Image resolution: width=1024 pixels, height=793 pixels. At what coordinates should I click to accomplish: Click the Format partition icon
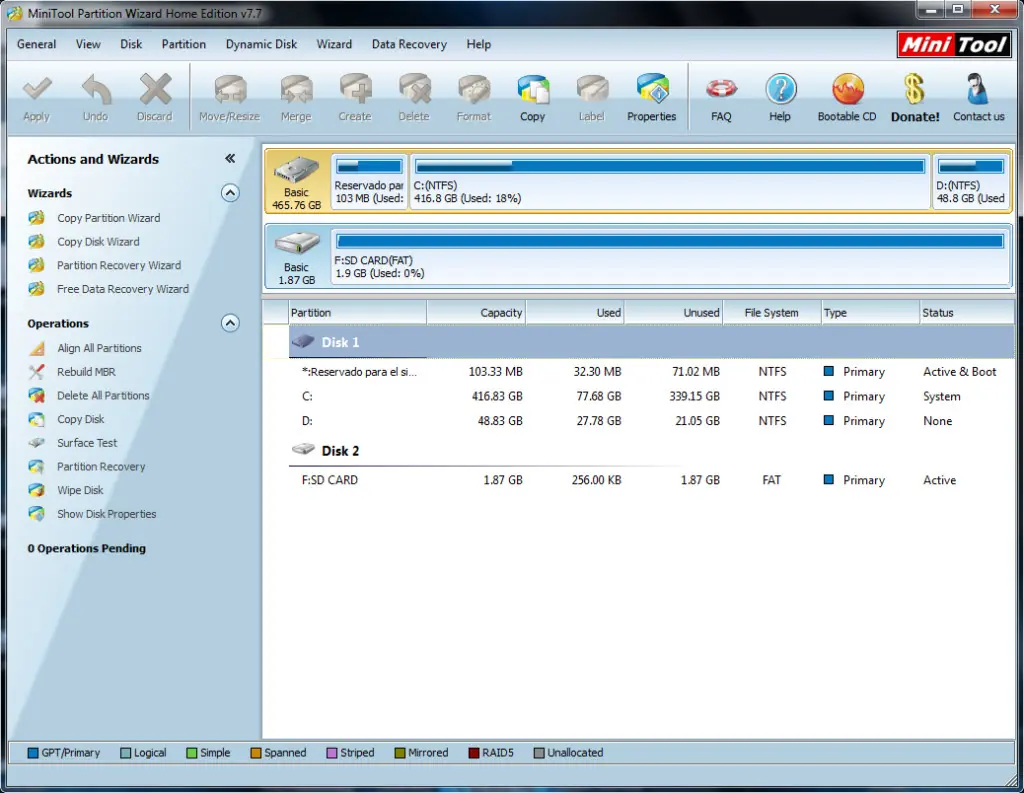473,89
